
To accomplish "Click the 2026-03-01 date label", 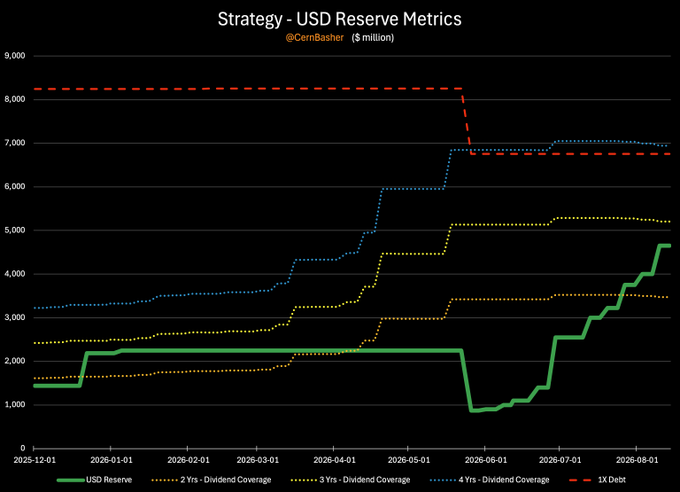I will pyautogui.click(x=258, y=460).
